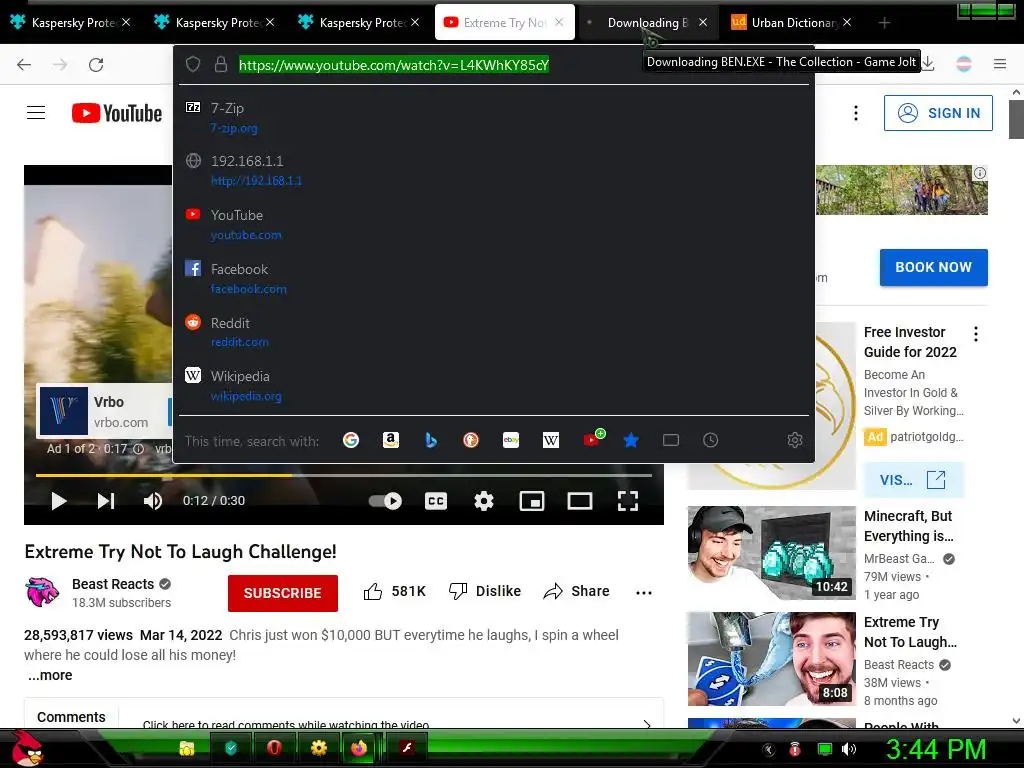
Task: Expand the Comments section chevron
Action: pos(647,724)
